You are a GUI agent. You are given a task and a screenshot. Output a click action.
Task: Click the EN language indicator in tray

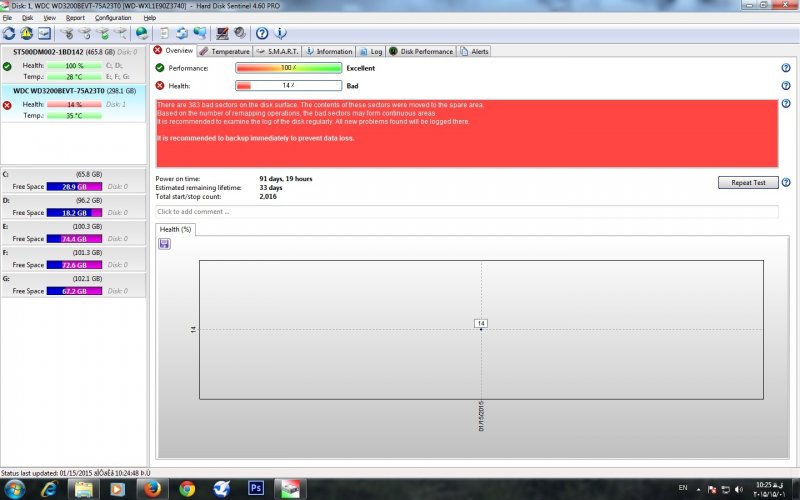(x=683, y=488)
